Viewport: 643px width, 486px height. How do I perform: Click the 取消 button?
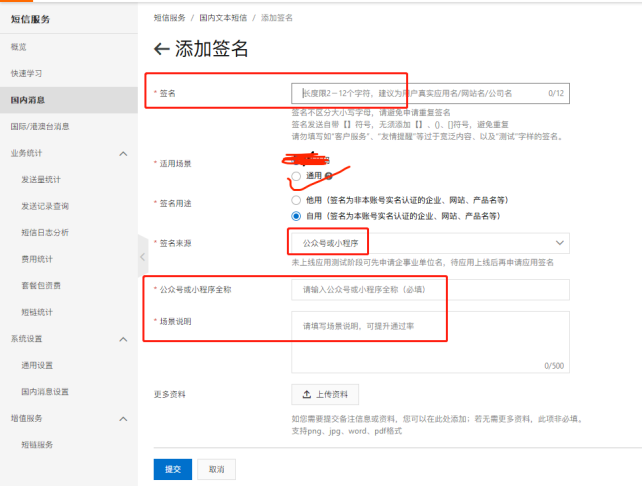coord(217,469)
